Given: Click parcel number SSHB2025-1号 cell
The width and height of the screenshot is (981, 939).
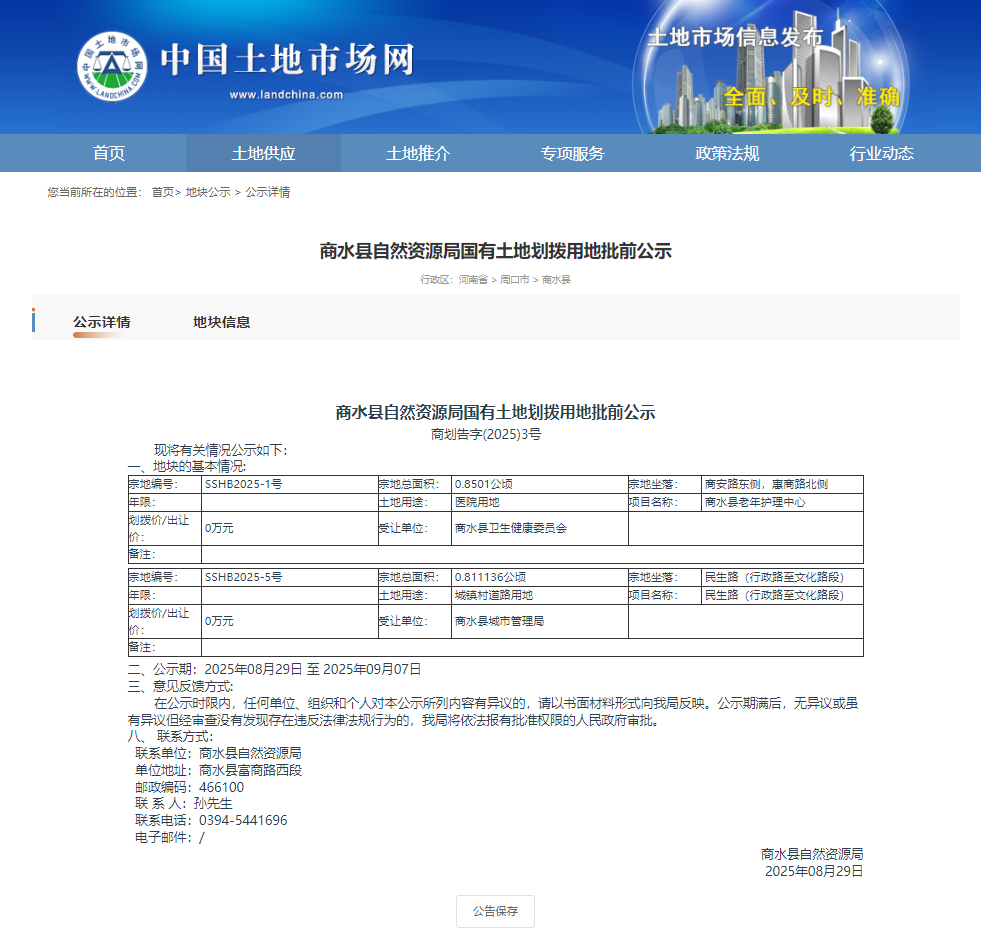Looking at the screenshot, I should (x=243, y=484).
